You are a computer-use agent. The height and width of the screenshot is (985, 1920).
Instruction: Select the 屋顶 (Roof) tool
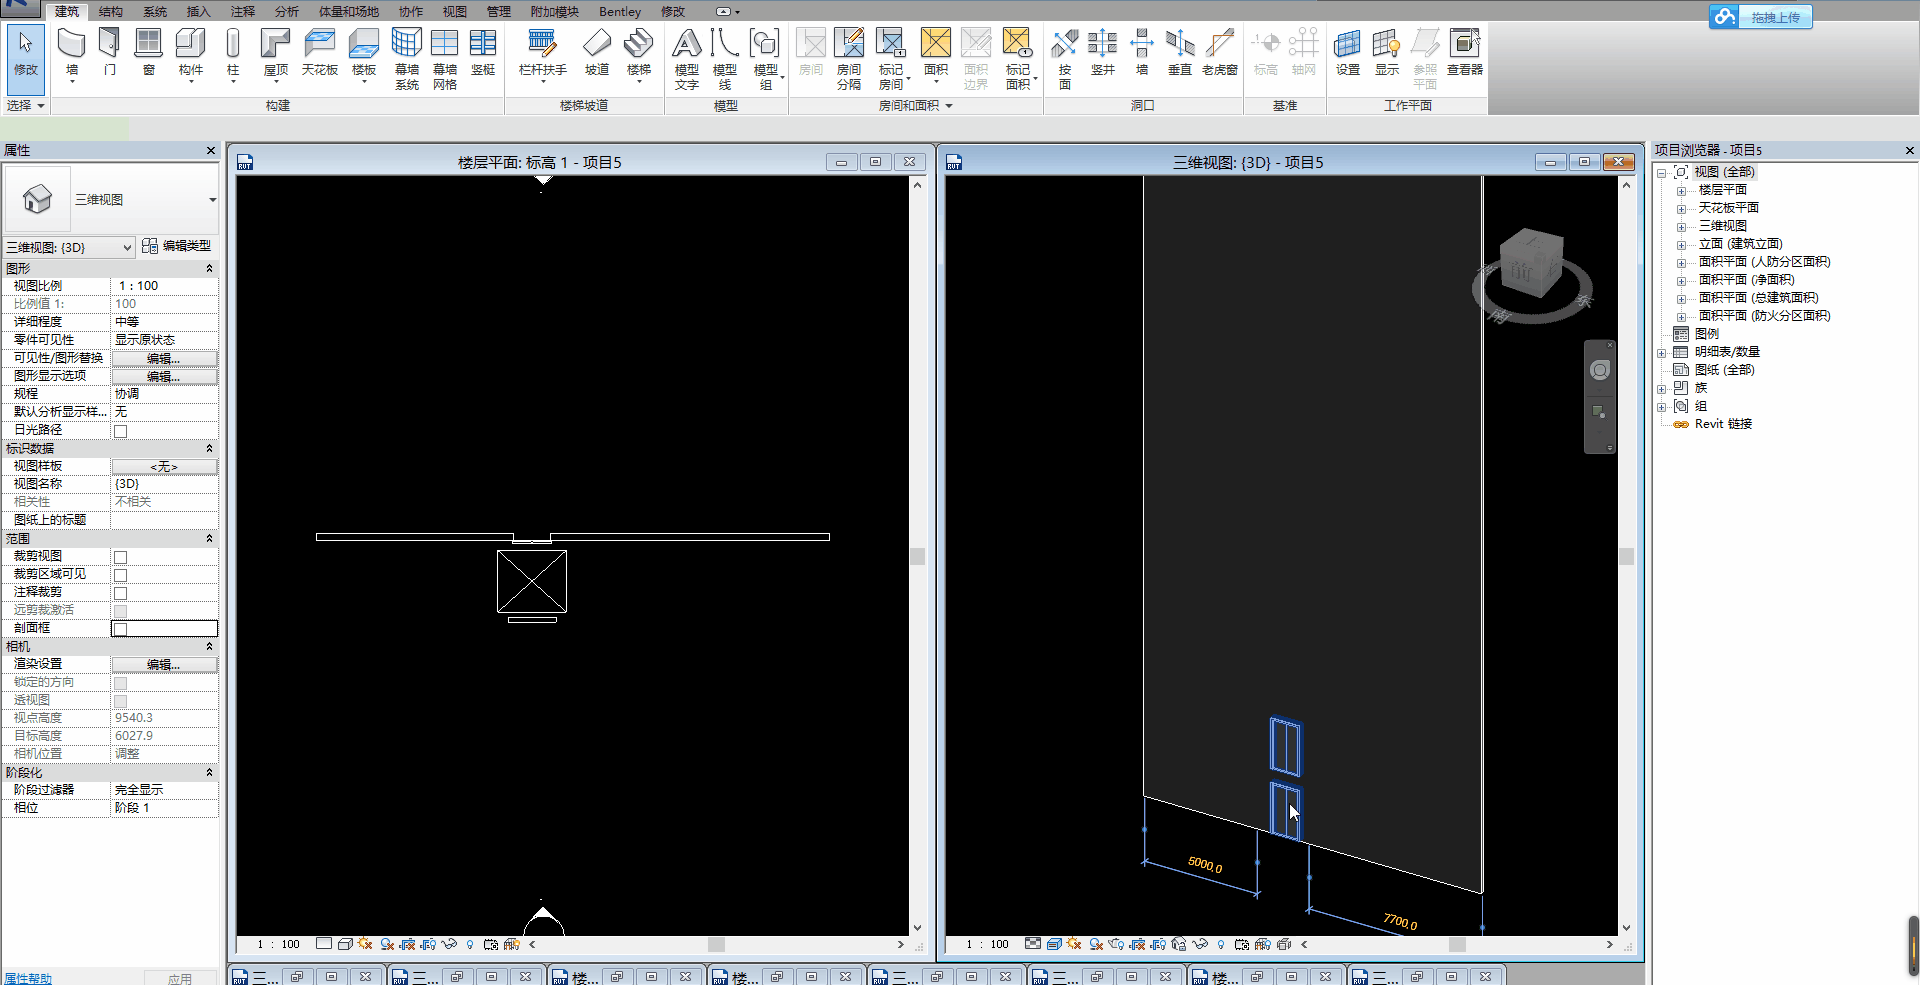(x=275, y=53)
